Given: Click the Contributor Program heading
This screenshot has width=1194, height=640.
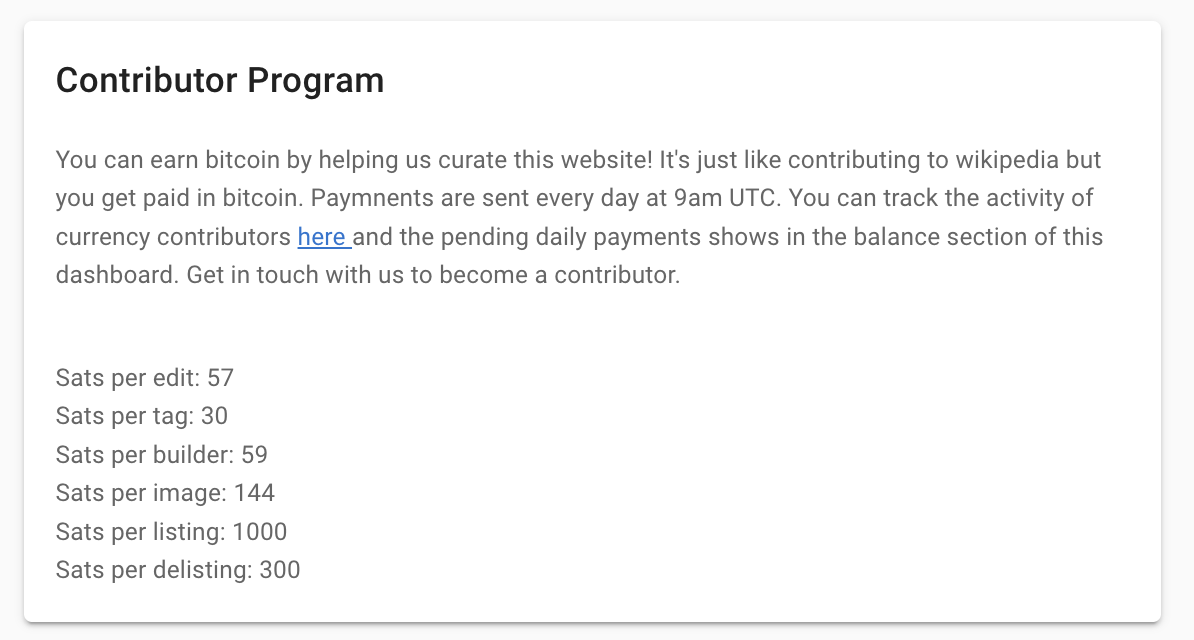Looking at the screenshot, I should pos(220,81).
